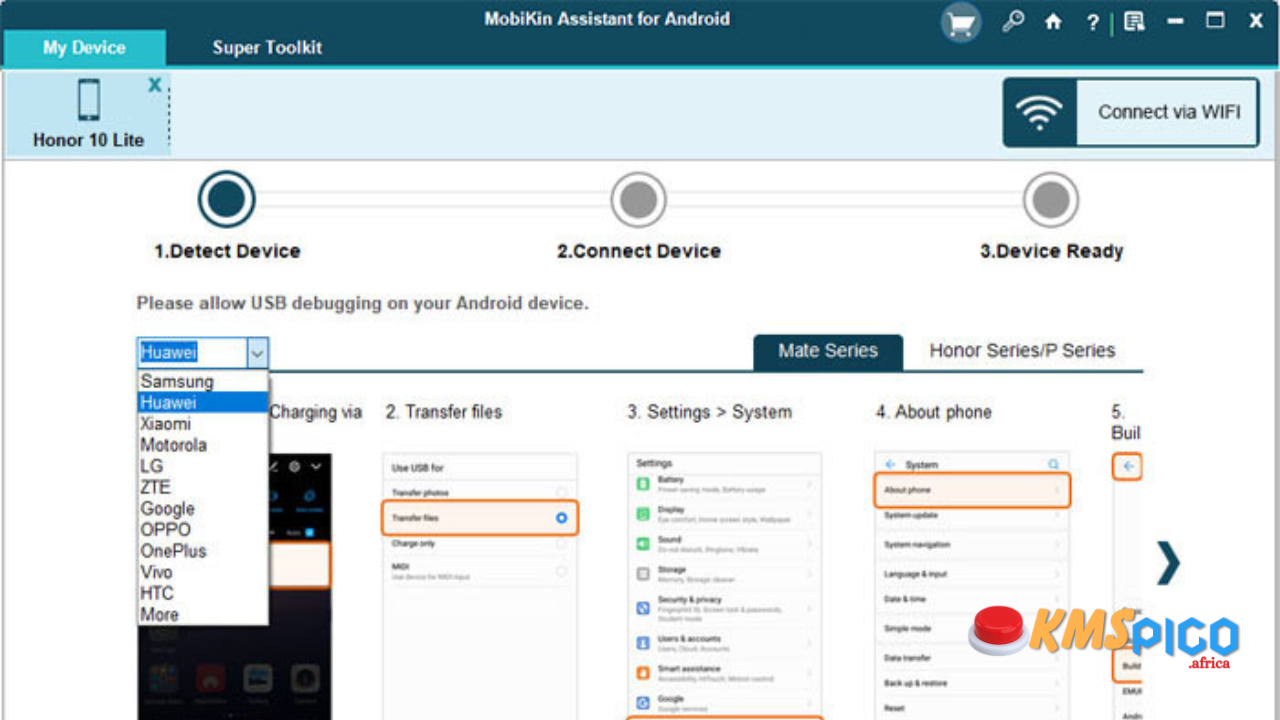The width and height of the screenshot is (1280, 720).
Task: Open the Transfer files step screenshot
Action: pyautogui.click(x=480, y=586)
